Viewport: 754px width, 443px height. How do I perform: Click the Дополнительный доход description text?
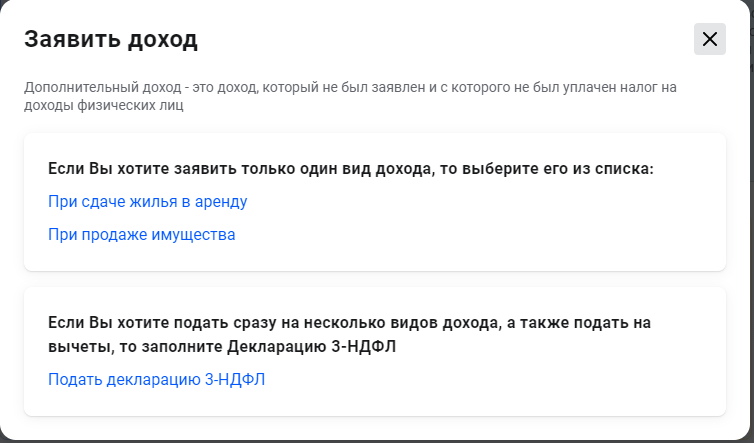pos(350,96)
